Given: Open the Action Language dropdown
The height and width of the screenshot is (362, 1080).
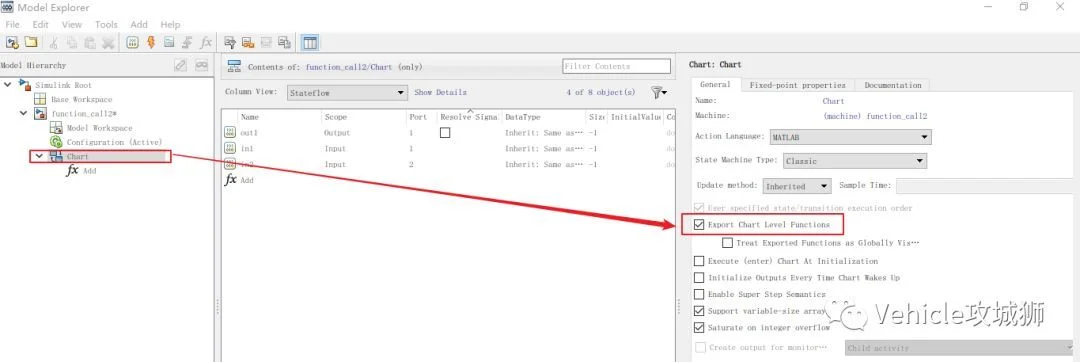Looking at the screenshot, I should (x=850, y=137).
